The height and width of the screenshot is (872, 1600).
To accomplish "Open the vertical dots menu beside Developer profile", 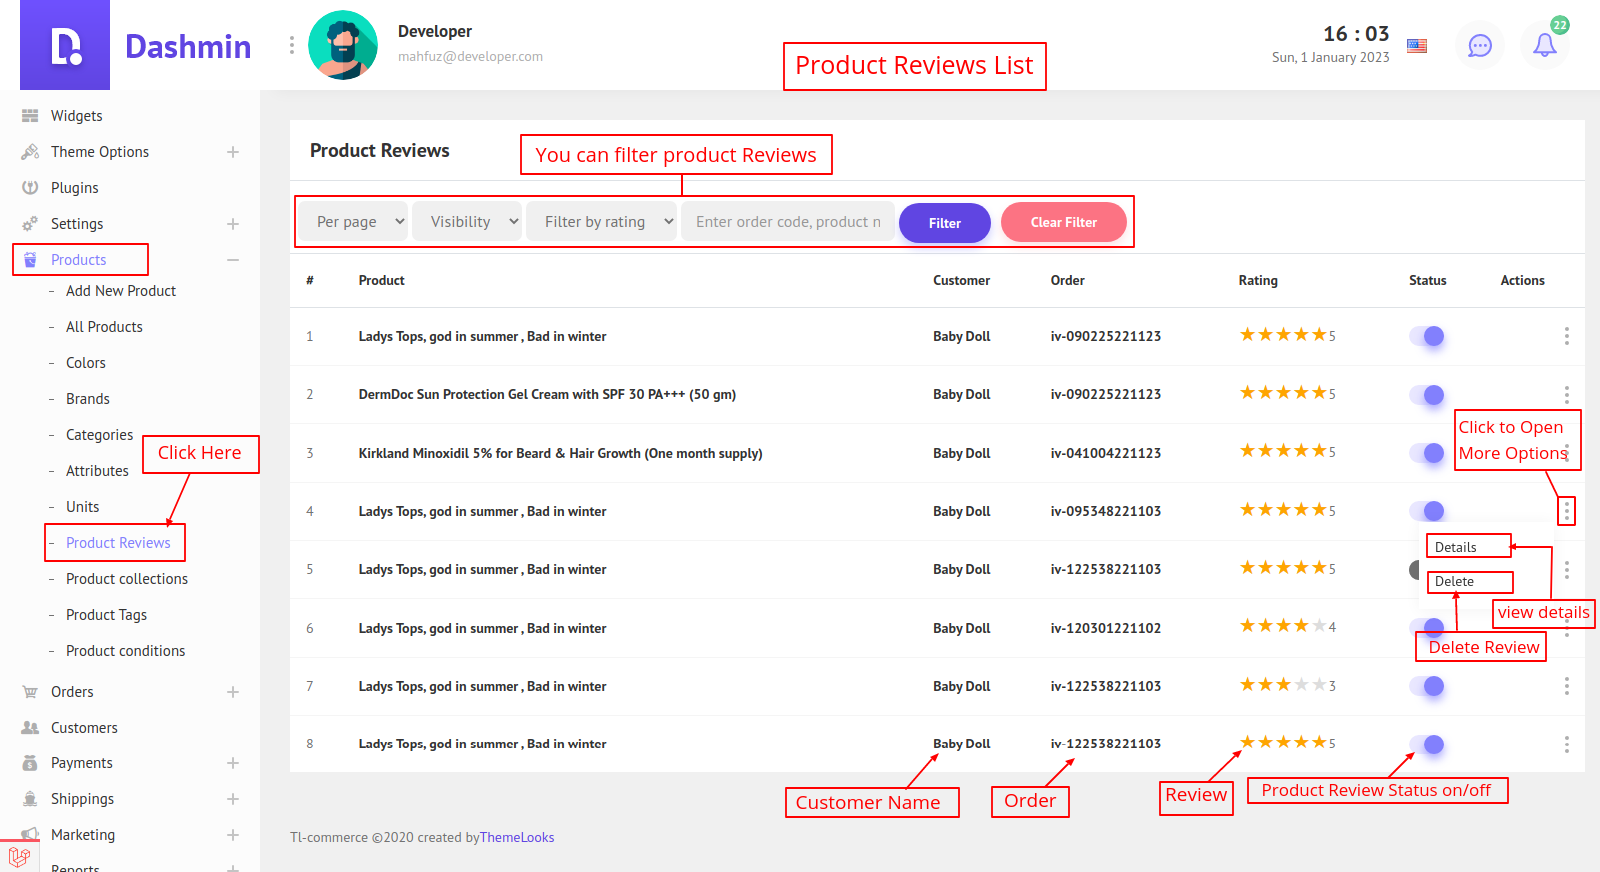I will coord(292,45).
